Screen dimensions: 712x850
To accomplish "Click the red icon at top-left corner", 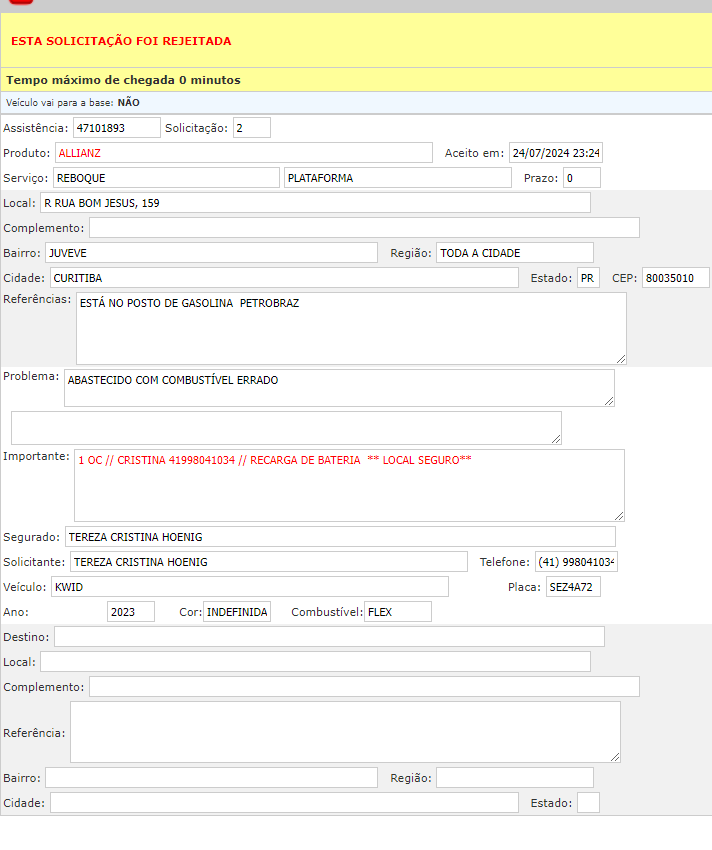I will pyautogui.click(x=21, y=2).
